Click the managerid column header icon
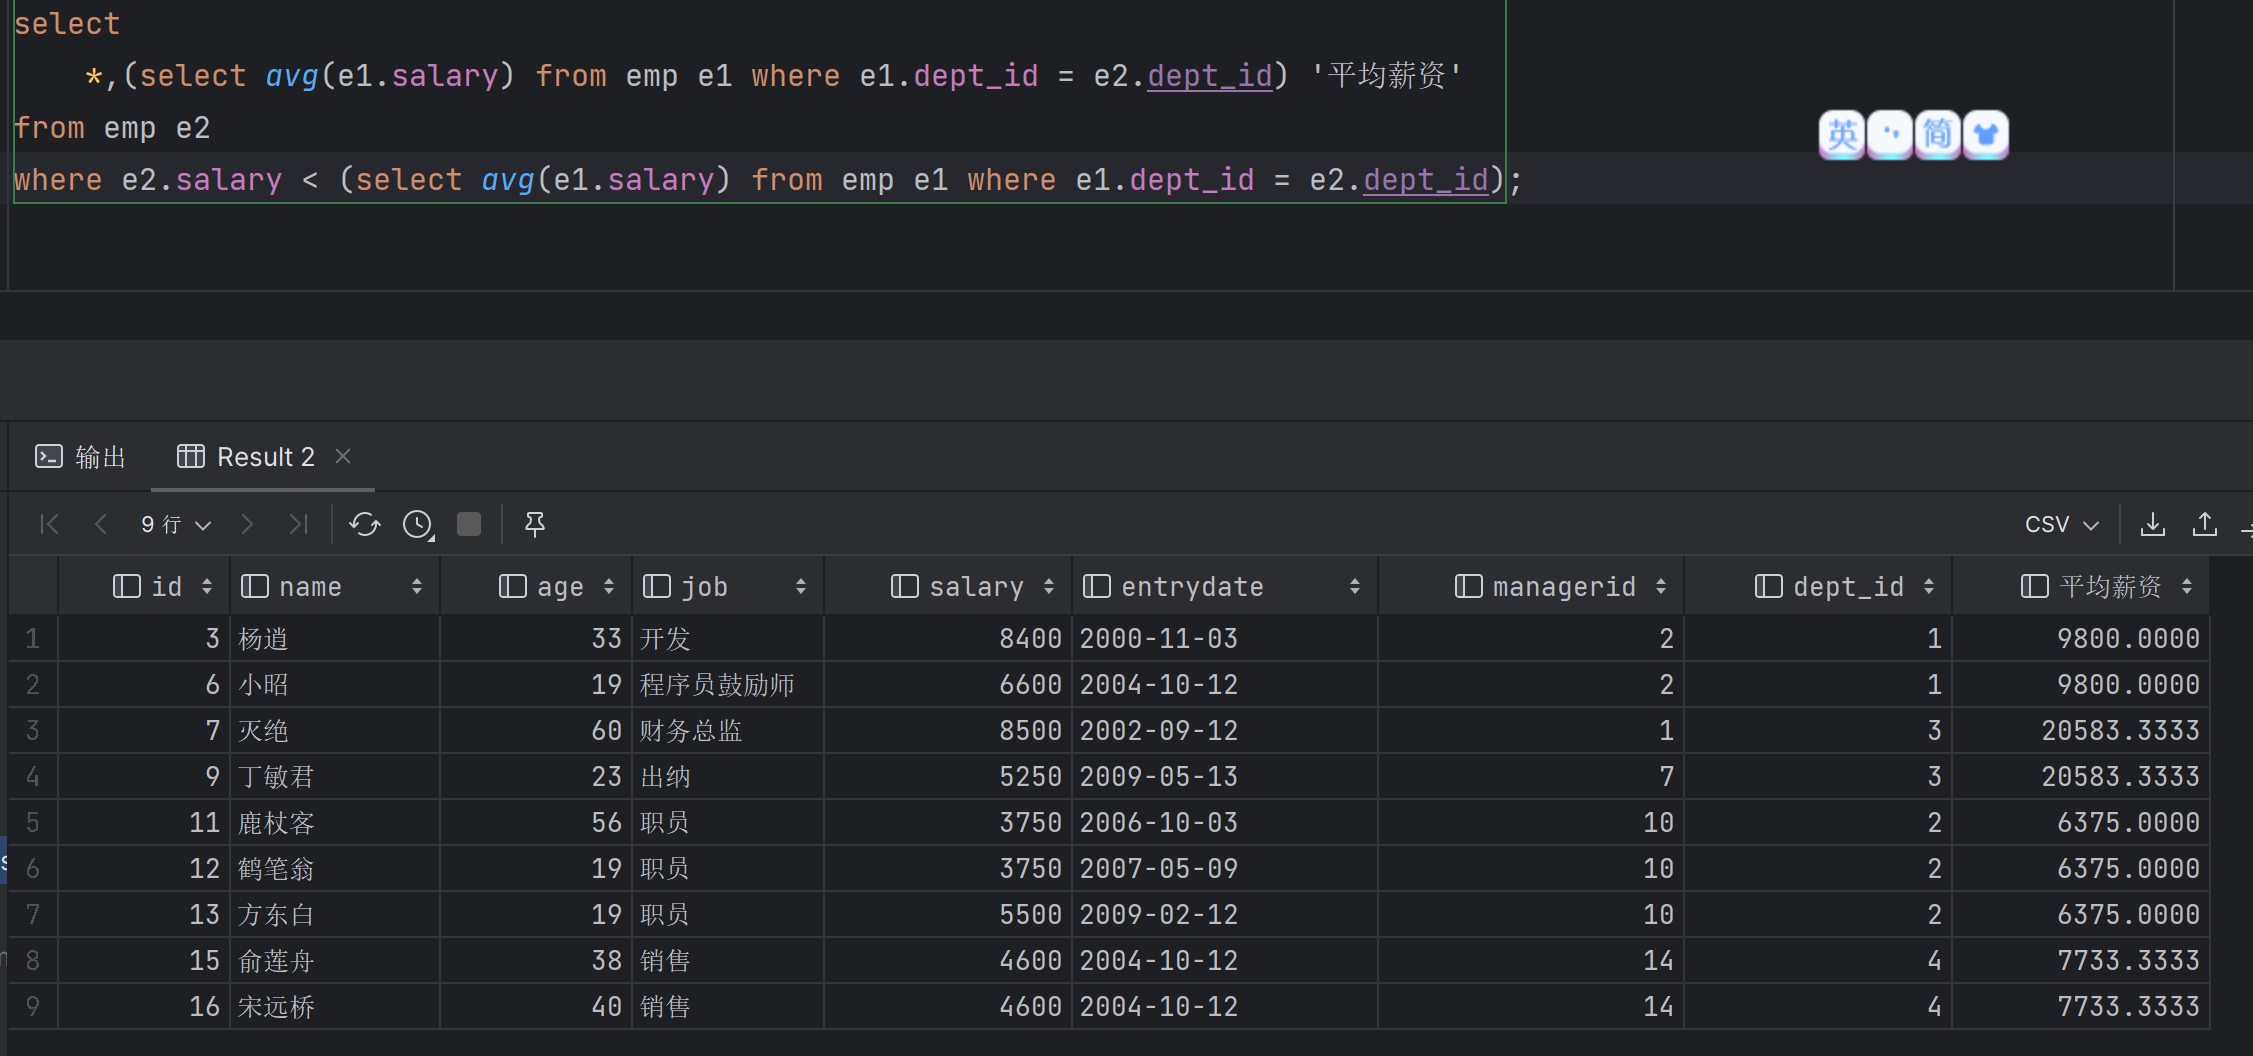The image size is (2253, 1056). tap(1469, 586)
